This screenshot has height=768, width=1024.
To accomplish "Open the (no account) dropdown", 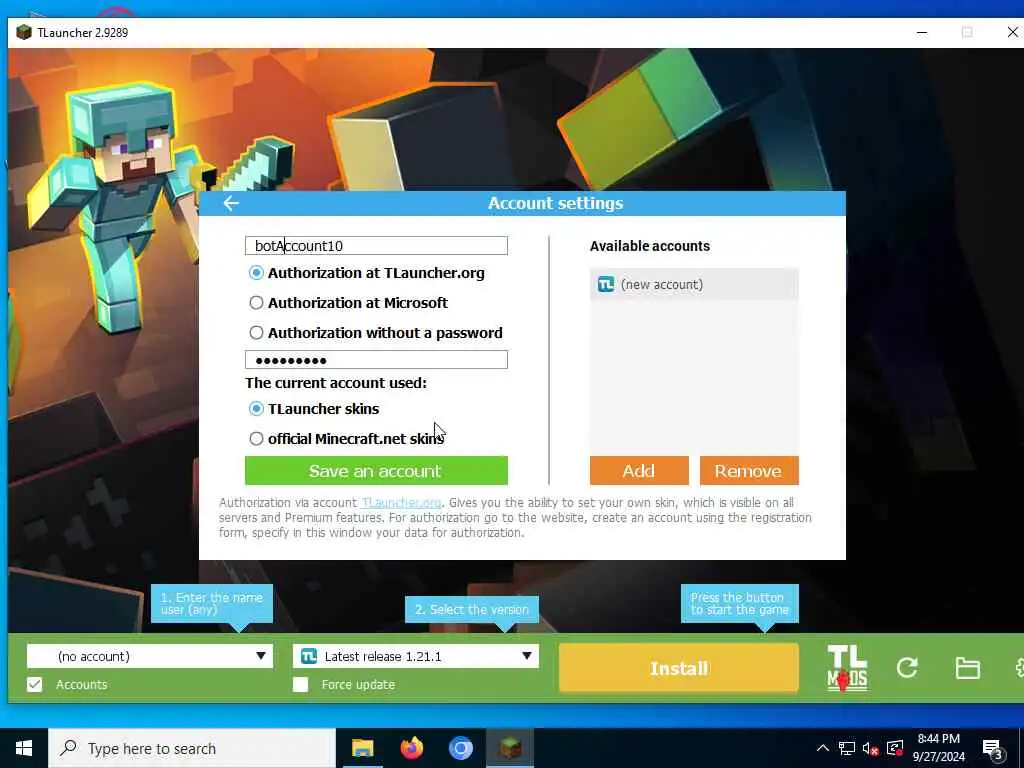I will pyautogui.click(x=150, y=656).
